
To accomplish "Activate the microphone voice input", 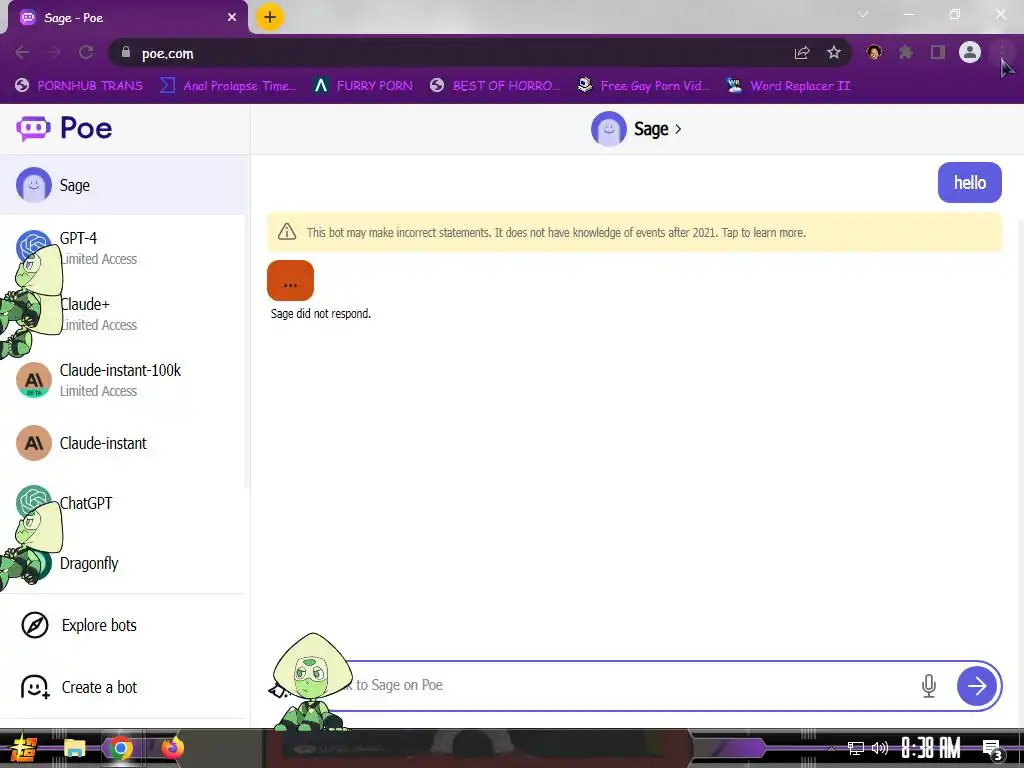I will pyautogui.click(x=929, y=686).
